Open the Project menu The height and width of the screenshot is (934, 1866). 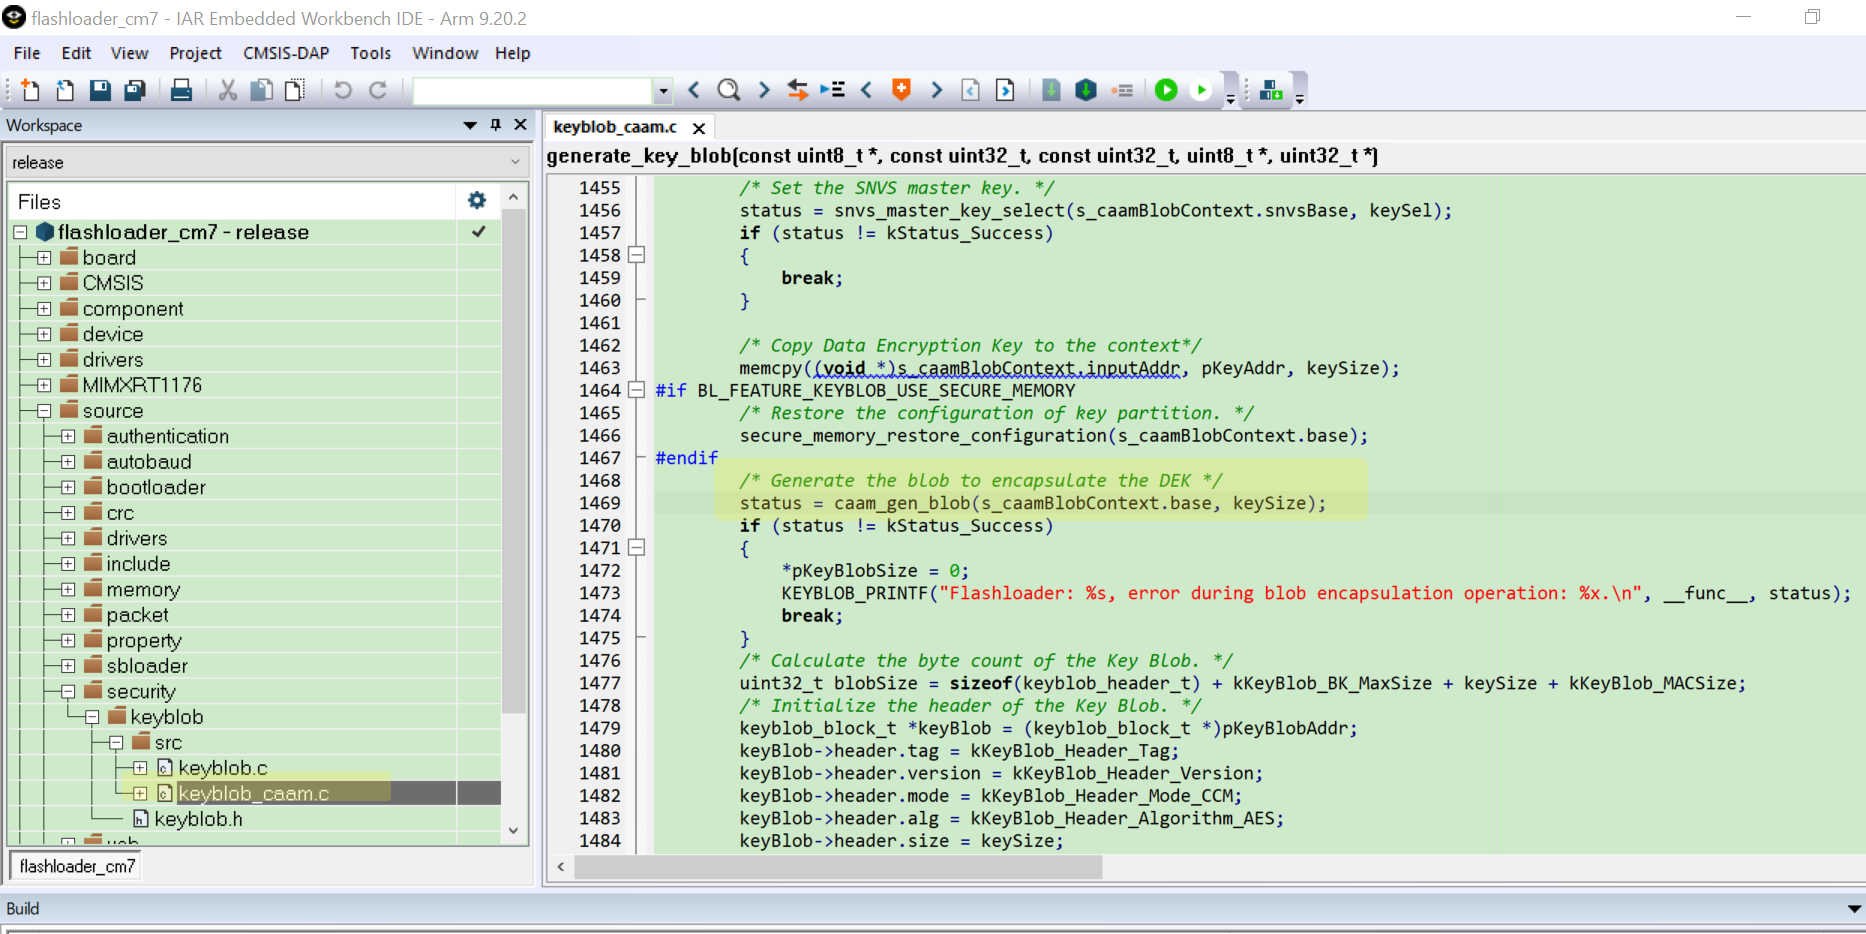click(195, 53)
